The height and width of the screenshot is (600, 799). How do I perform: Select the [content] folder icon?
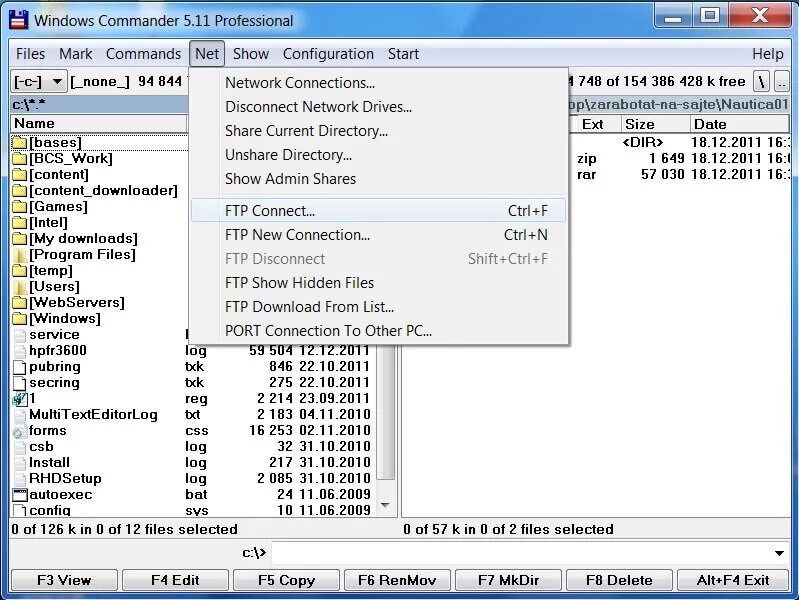(x=20, y=175)
